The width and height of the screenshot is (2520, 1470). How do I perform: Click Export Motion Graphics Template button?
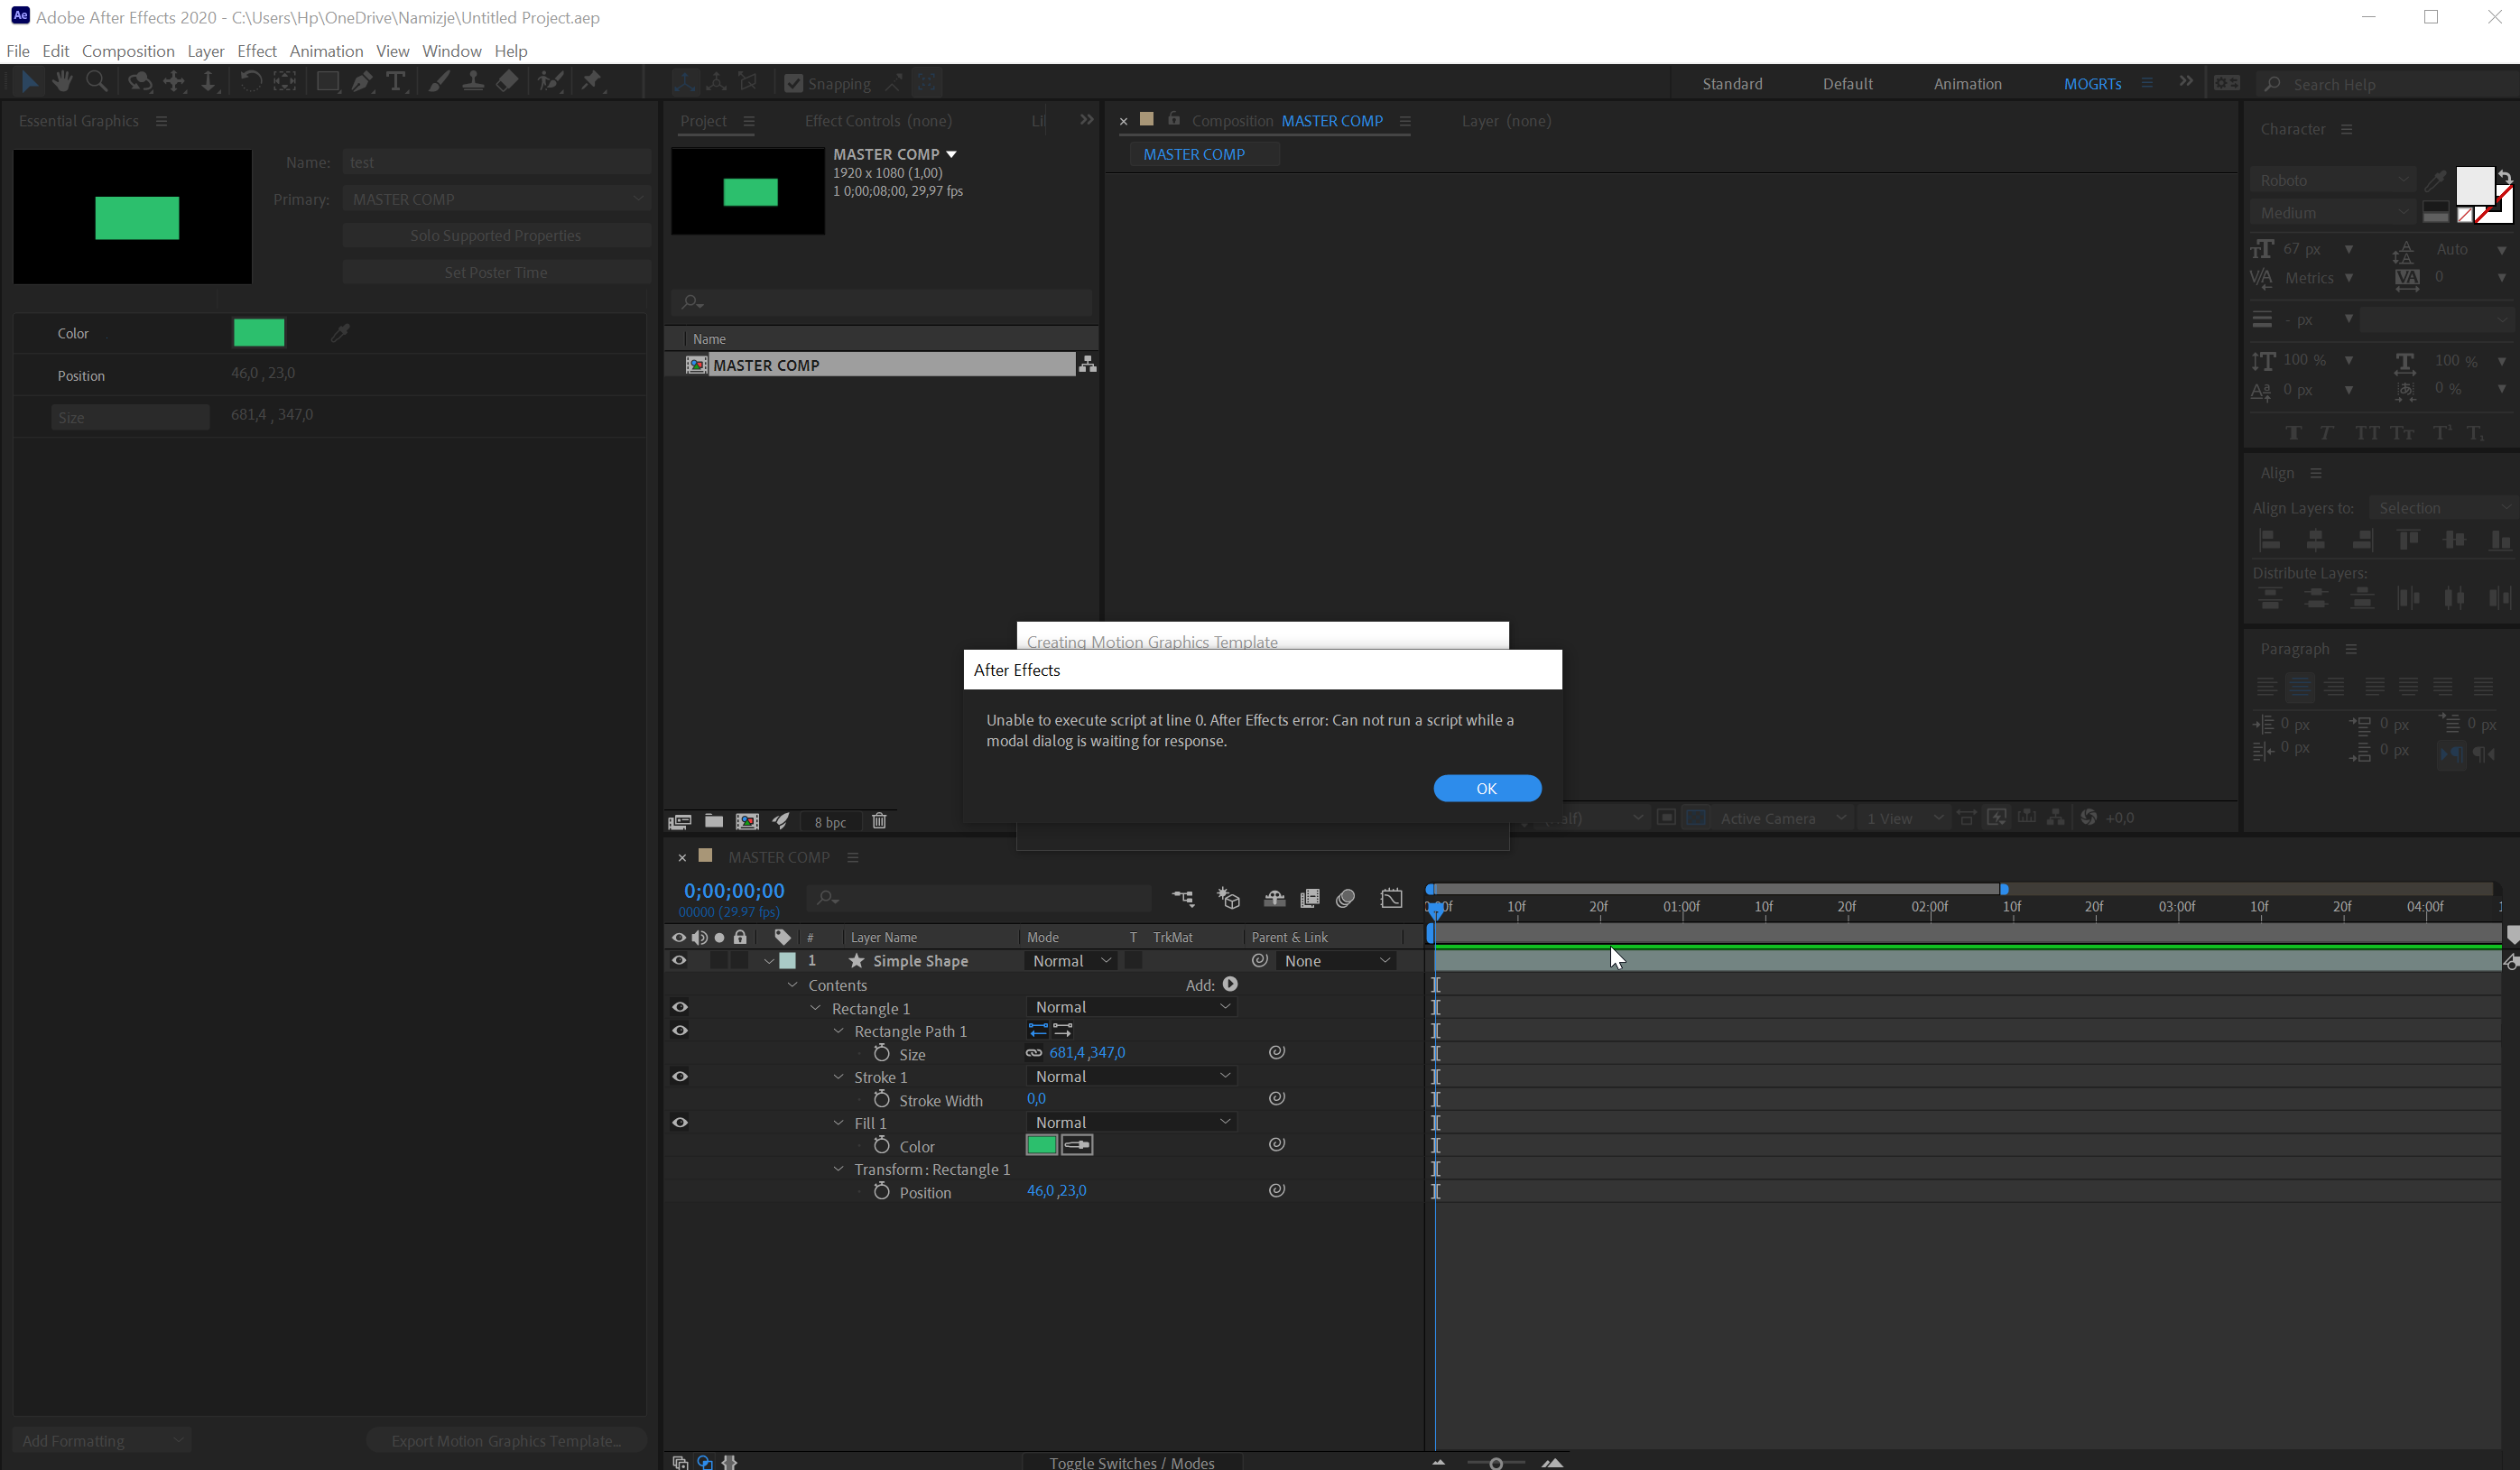tap(506, 1441)
